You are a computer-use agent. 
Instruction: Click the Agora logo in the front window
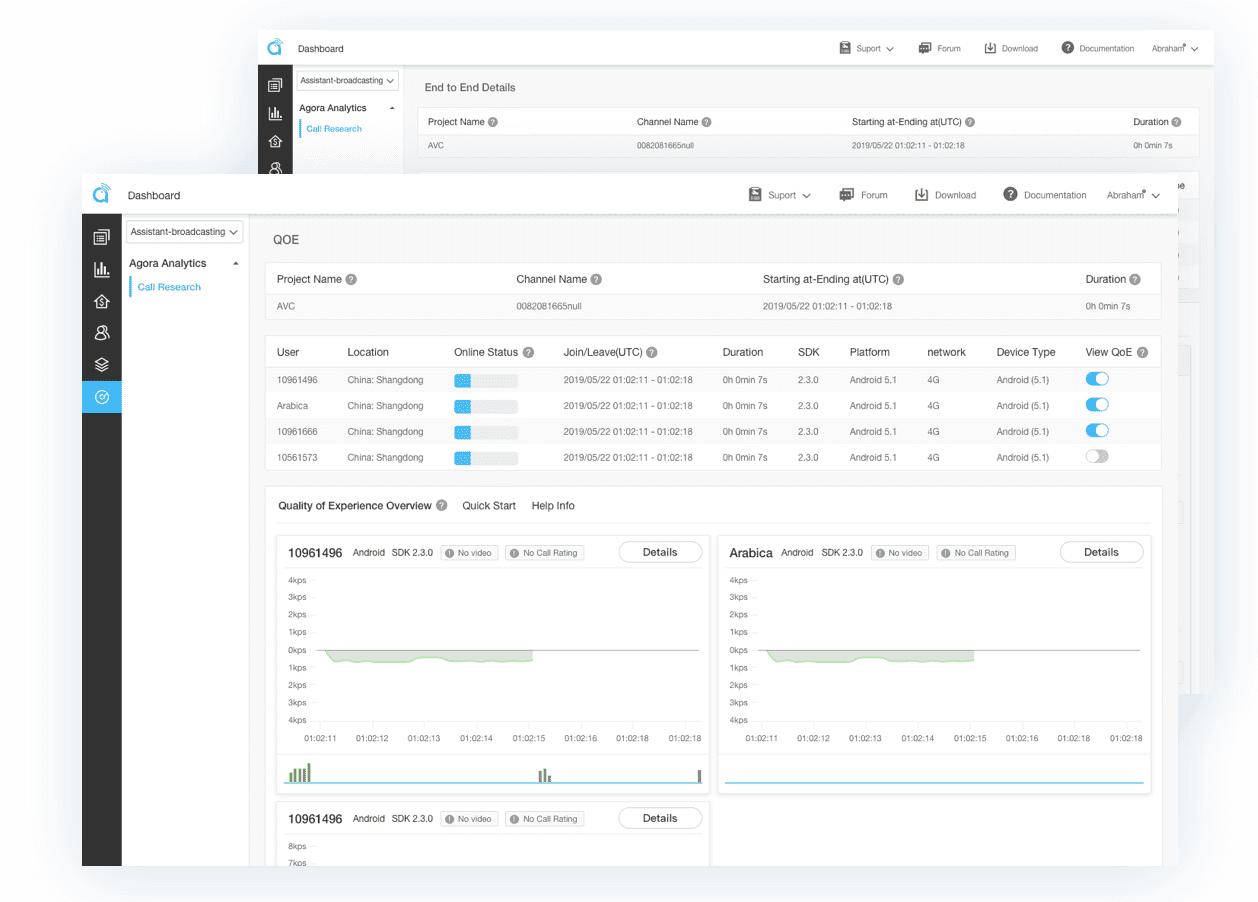click(102, 194)
